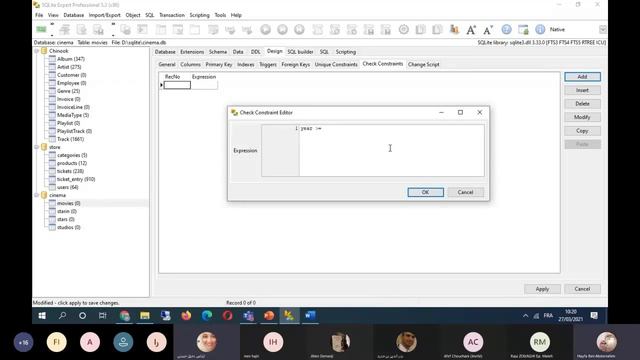Open the Foreign Keys design tab

[296, 64]
